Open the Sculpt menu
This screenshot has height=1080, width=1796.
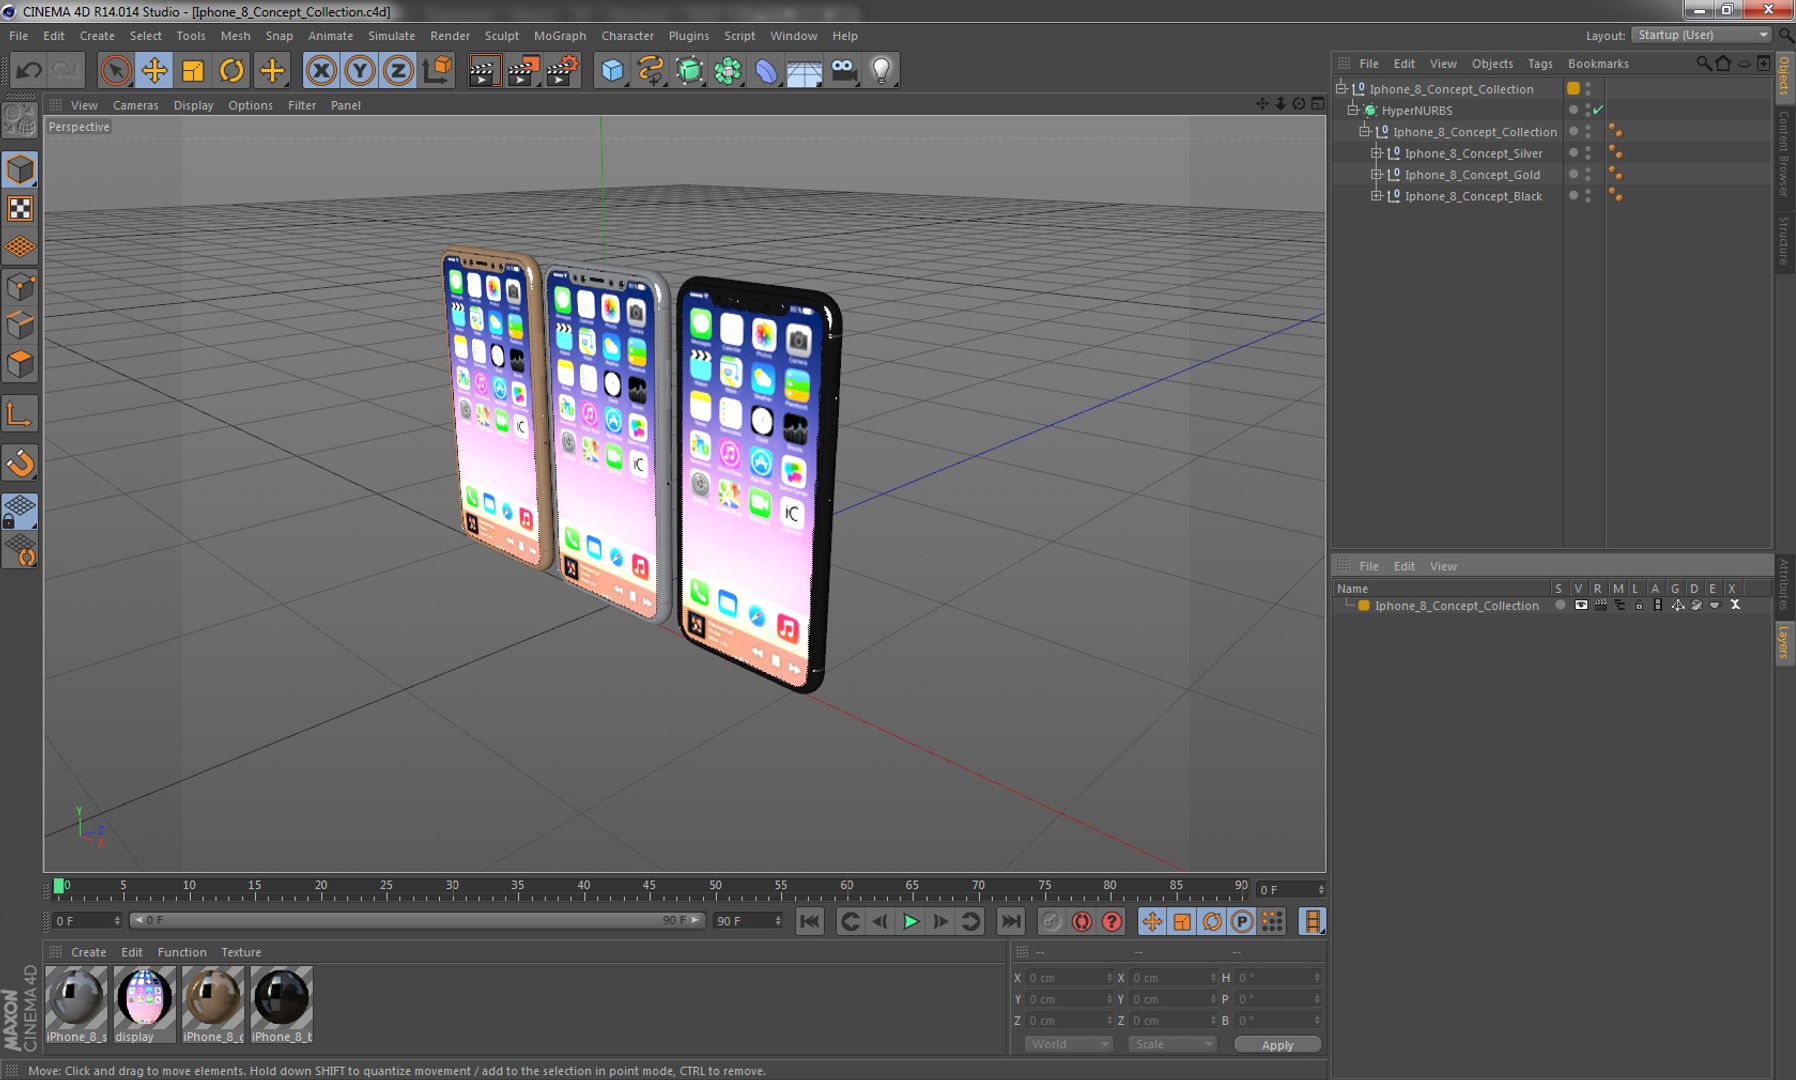[x=502, y=35]
